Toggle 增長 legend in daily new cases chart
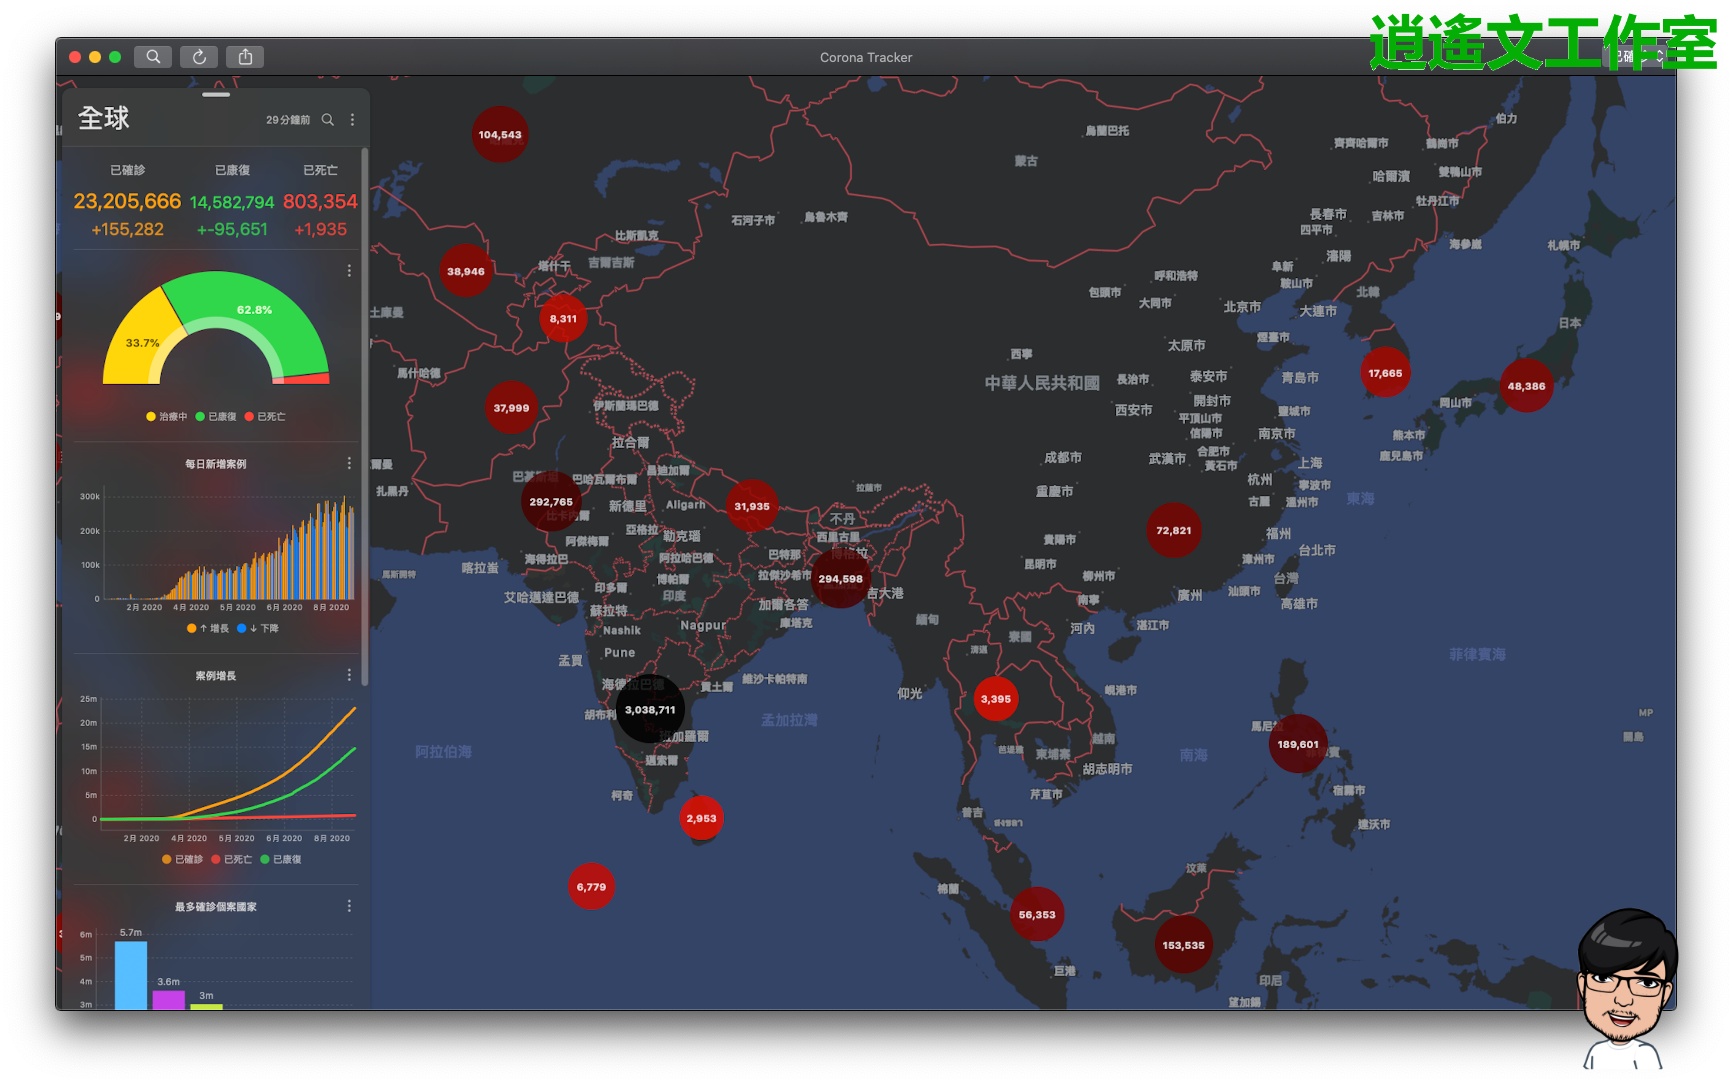Viewport: 1732px width, 1084px height. [208, 629]
